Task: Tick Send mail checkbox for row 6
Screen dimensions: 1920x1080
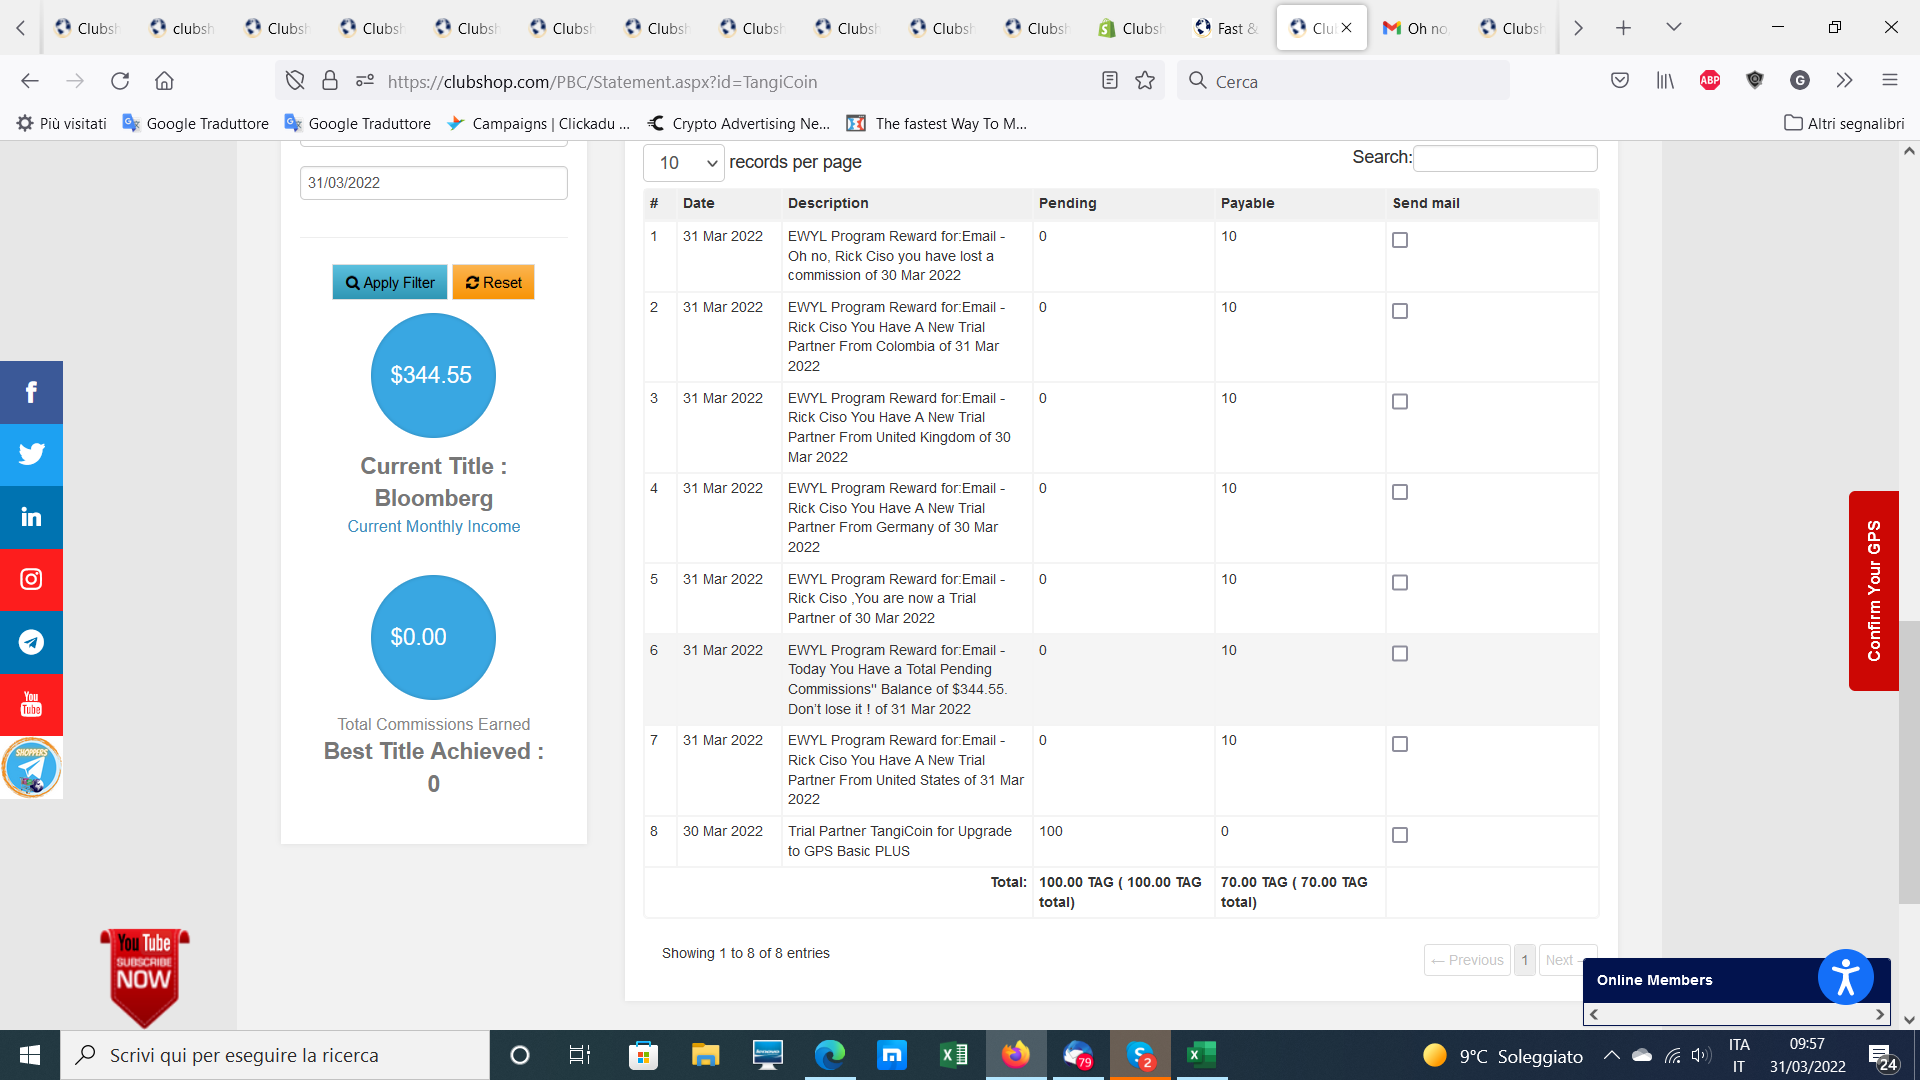Action: (x=1400, y=653)
